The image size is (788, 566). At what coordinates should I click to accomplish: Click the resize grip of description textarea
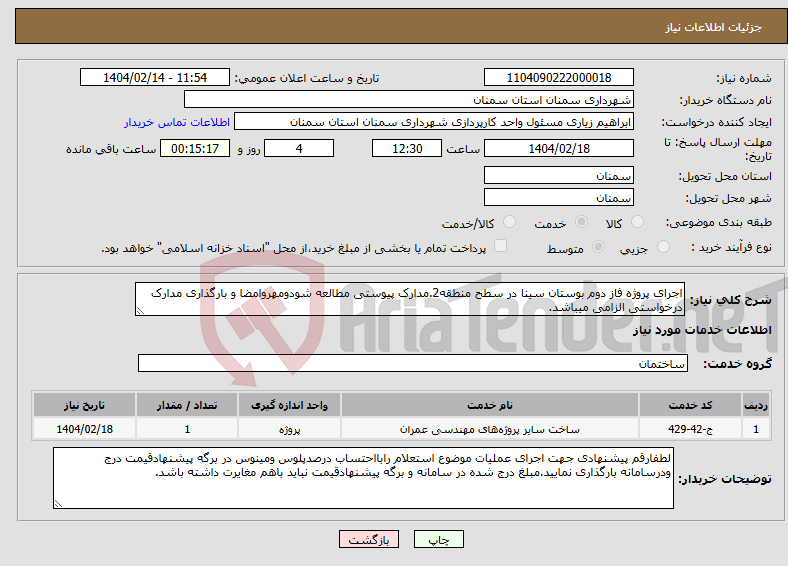click(140, 311)
